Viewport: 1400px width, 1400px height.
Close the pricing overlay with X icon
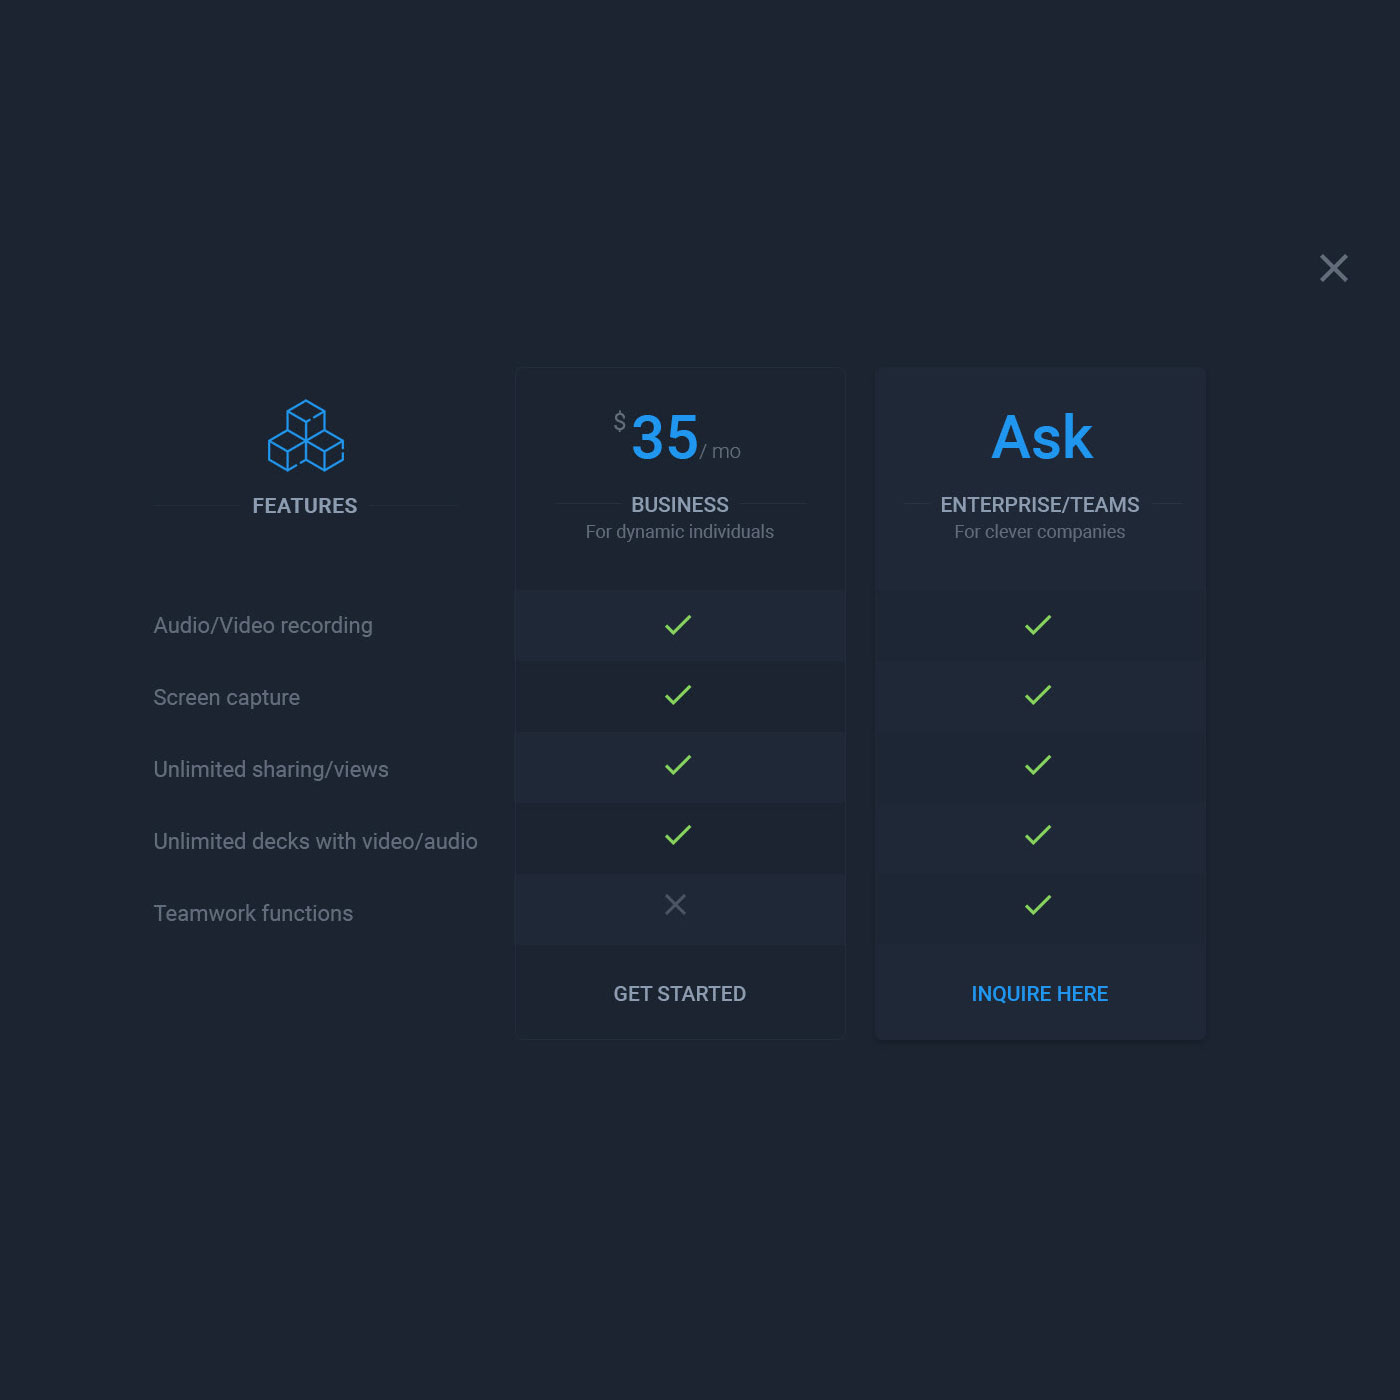click(x=1333, y=268)
